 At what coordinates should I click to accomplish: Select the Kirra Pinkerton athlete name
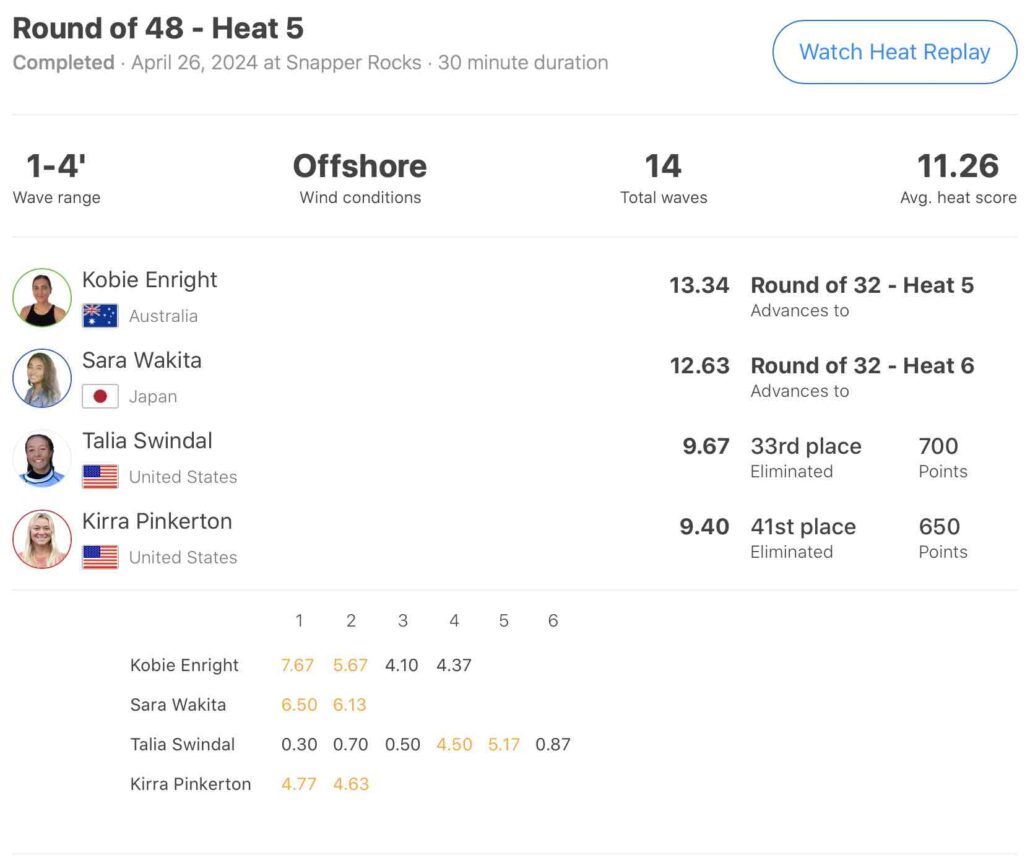tap(156, 521)
